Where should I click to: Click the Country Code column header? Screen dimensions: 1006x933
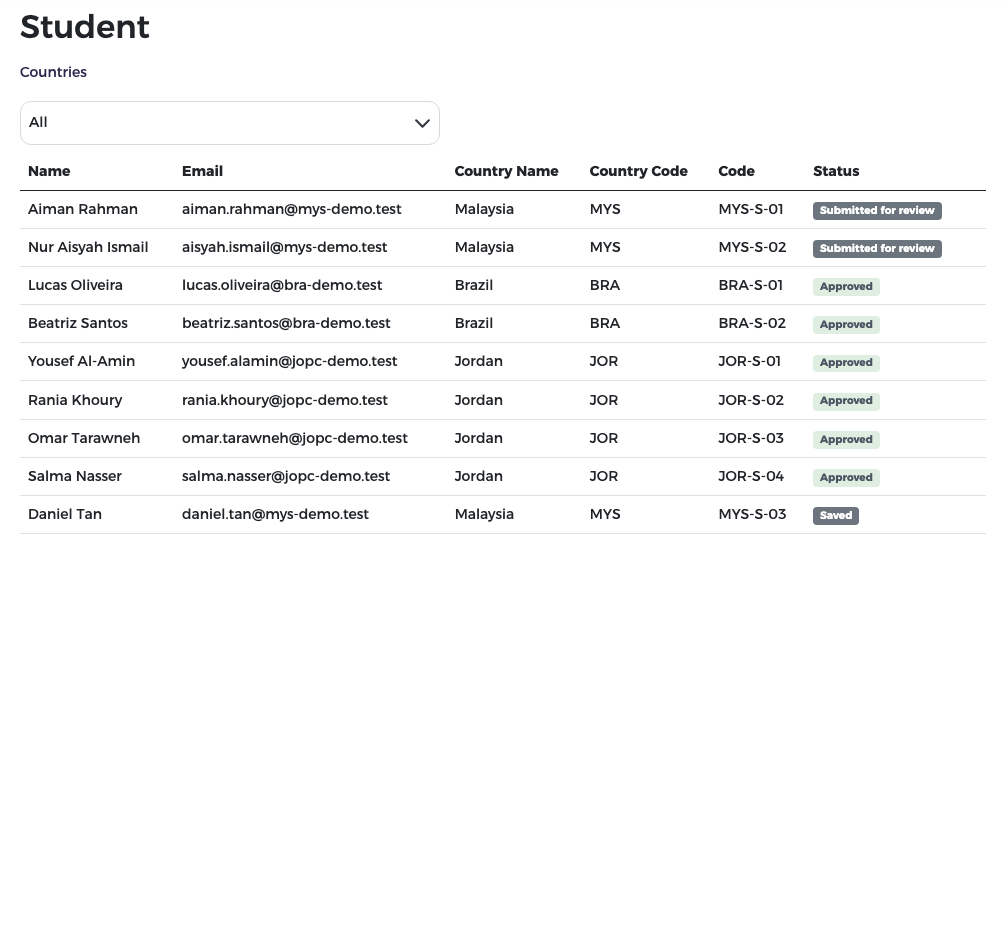point(638,171)
